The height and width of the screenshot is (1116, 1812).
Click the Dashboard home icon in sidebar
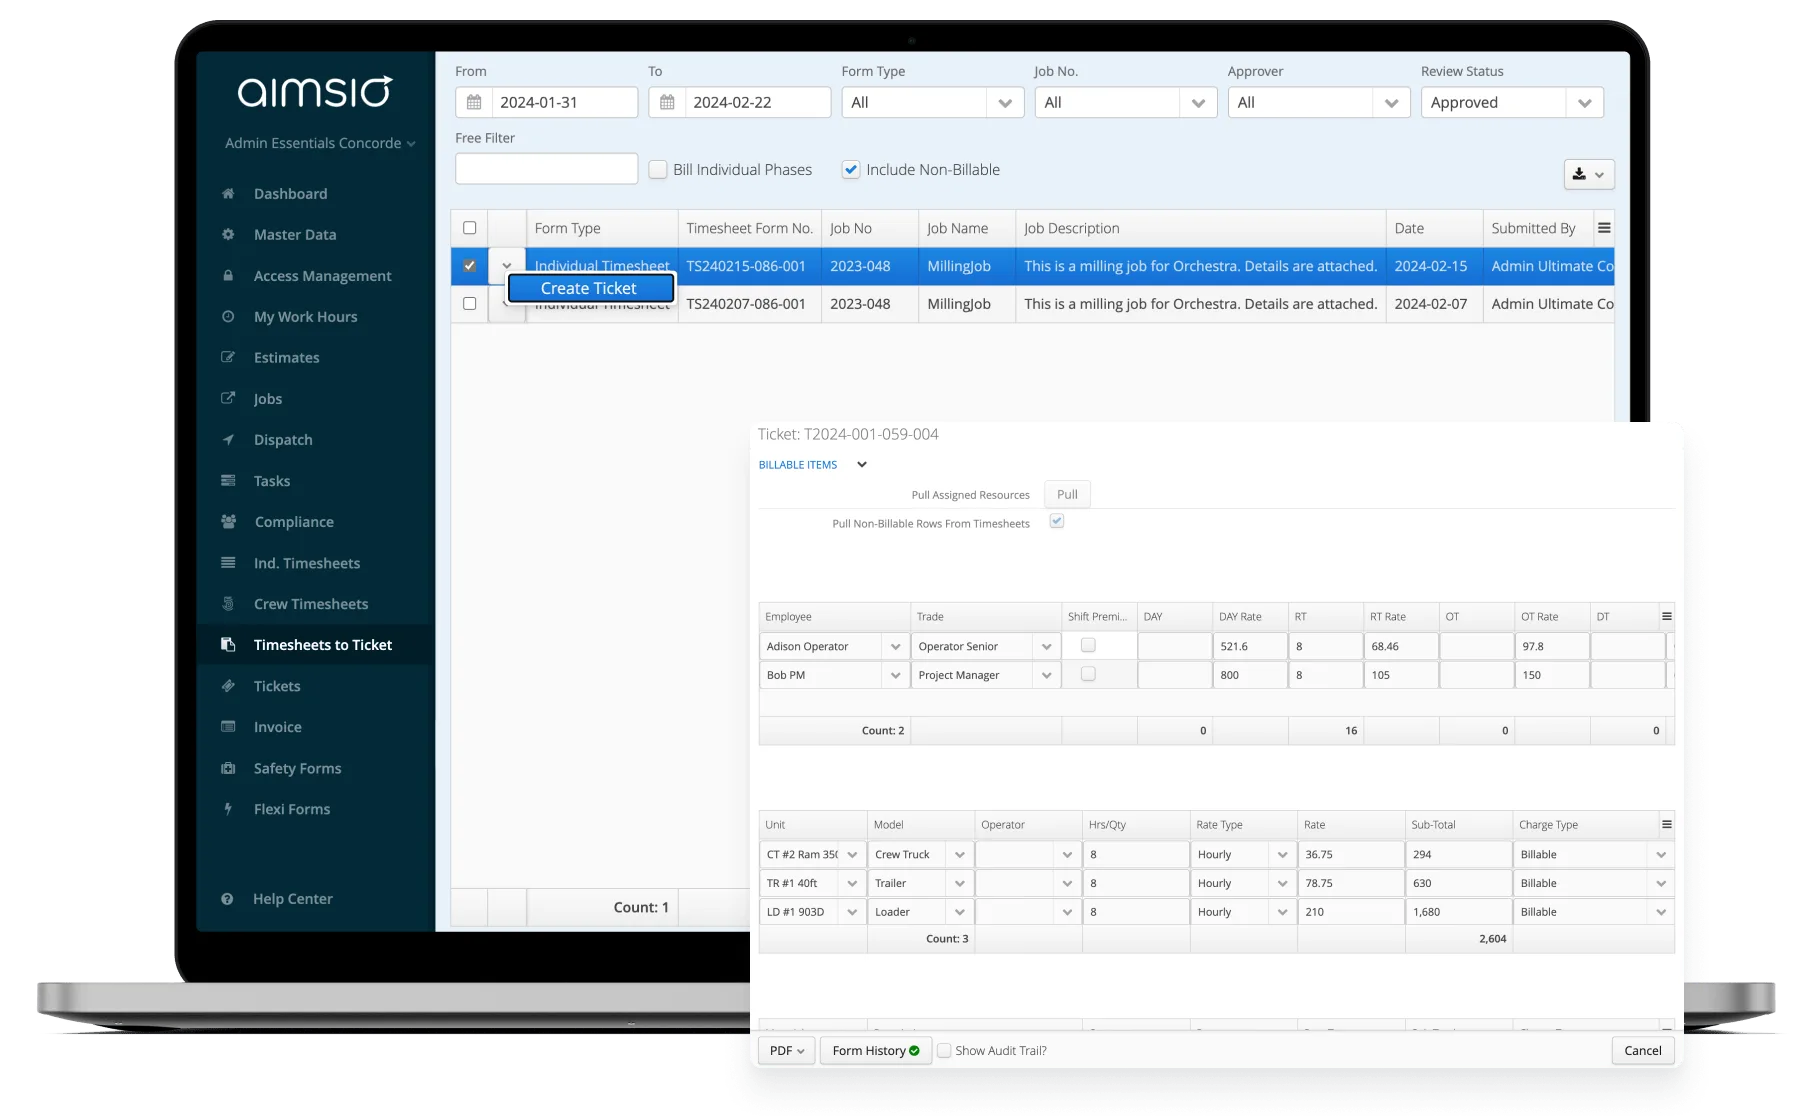pyautogui.click(x=228, y=193)
